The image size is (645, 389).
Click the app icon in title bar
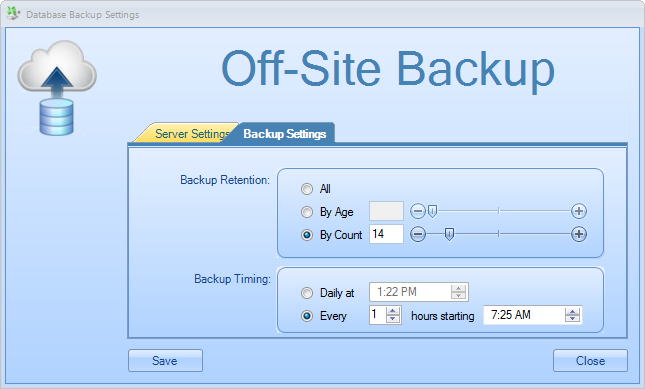13,13
